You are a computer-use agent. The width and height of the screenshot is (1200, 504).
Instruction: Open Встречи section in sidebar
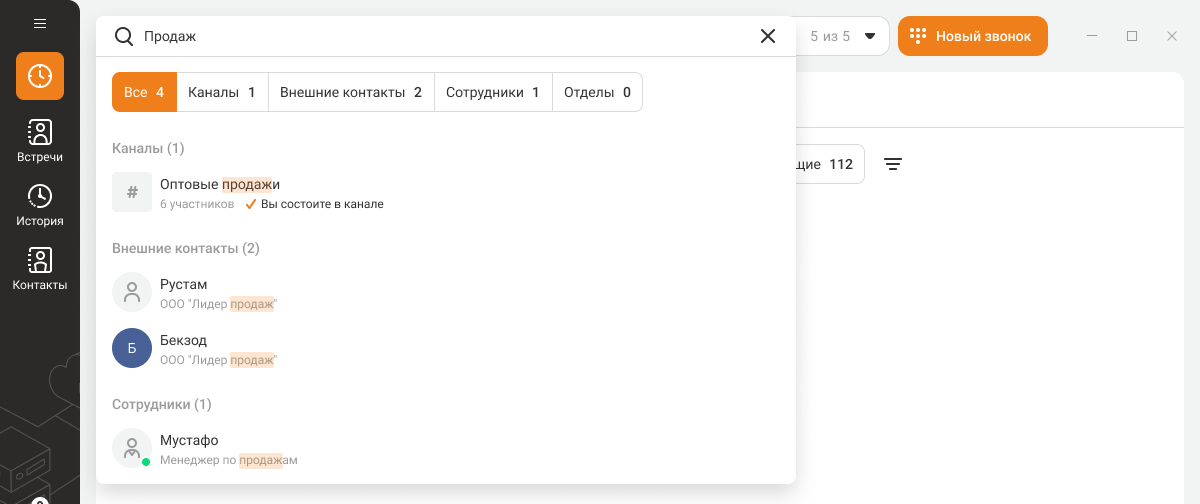[40, 141]
